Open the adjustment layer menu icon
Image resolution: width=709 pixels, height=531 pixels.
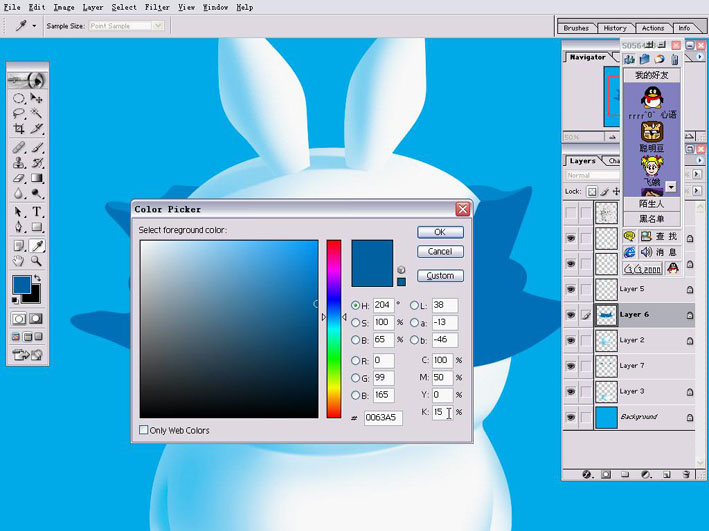pyautogui.click(x=646, y=474)
